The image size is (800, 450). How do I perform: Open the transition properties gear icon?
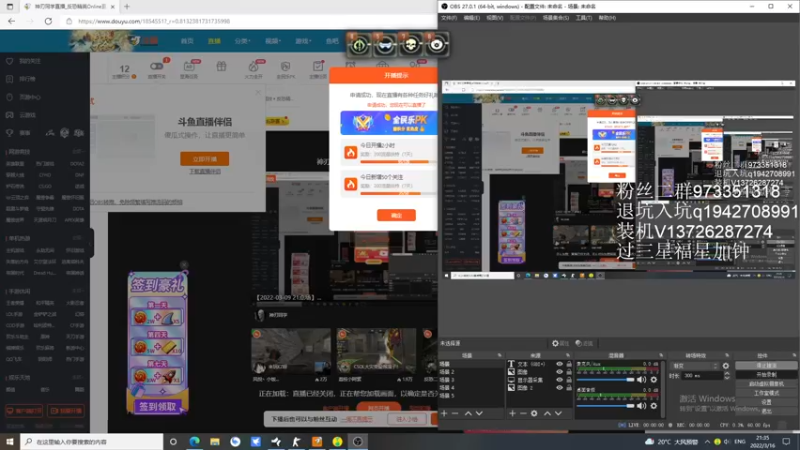tap(726, 366)
